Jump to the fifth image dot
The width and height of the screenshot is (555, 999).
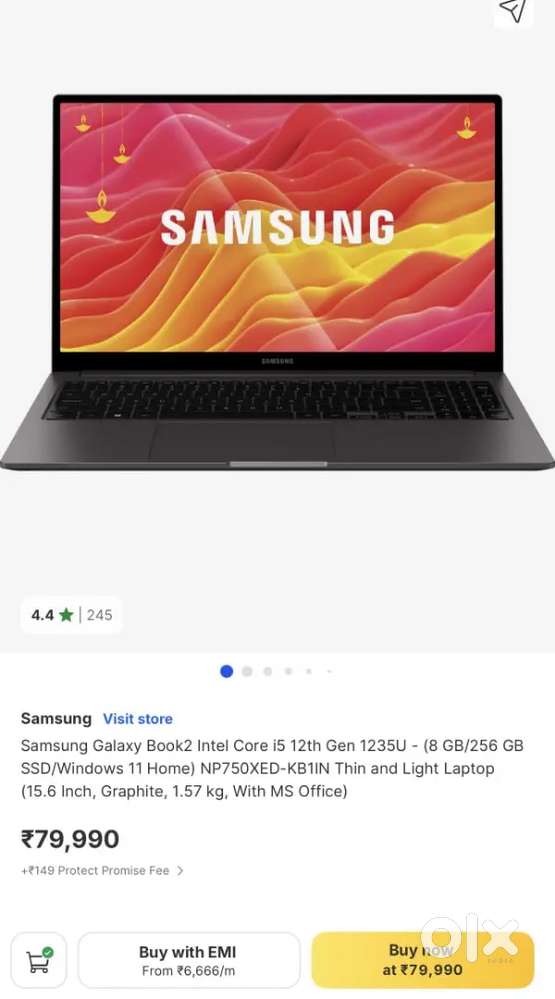(x=309, y=671)
